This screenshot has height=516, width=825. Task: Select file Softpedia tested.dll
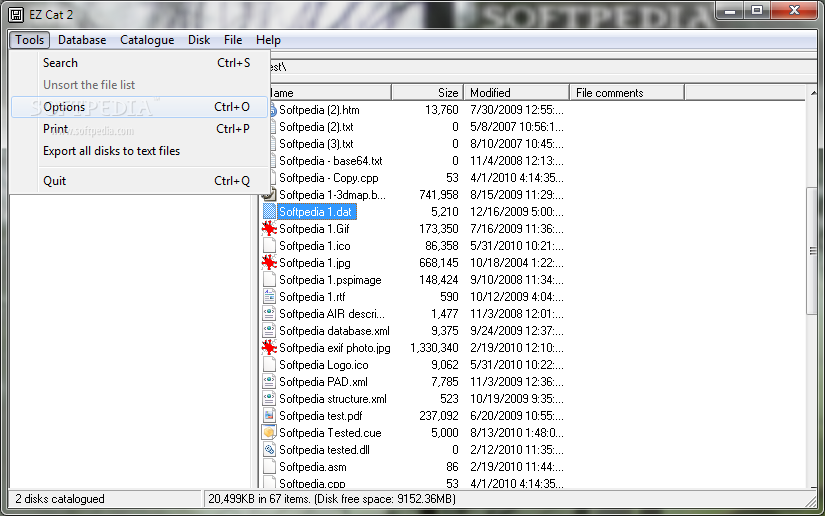[325, 450]
